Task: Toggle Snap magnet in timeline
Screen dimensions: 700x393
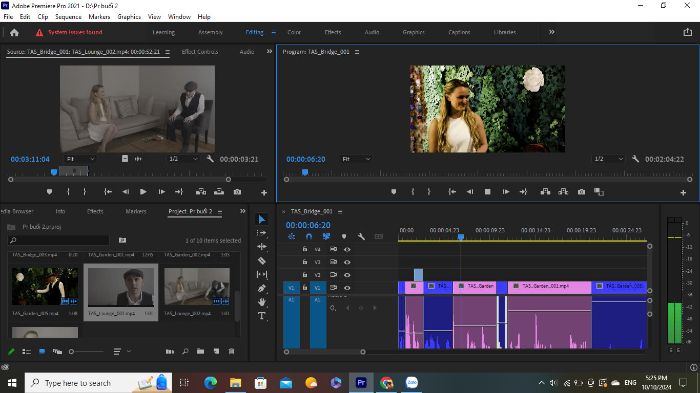Action: click(309, 236)
